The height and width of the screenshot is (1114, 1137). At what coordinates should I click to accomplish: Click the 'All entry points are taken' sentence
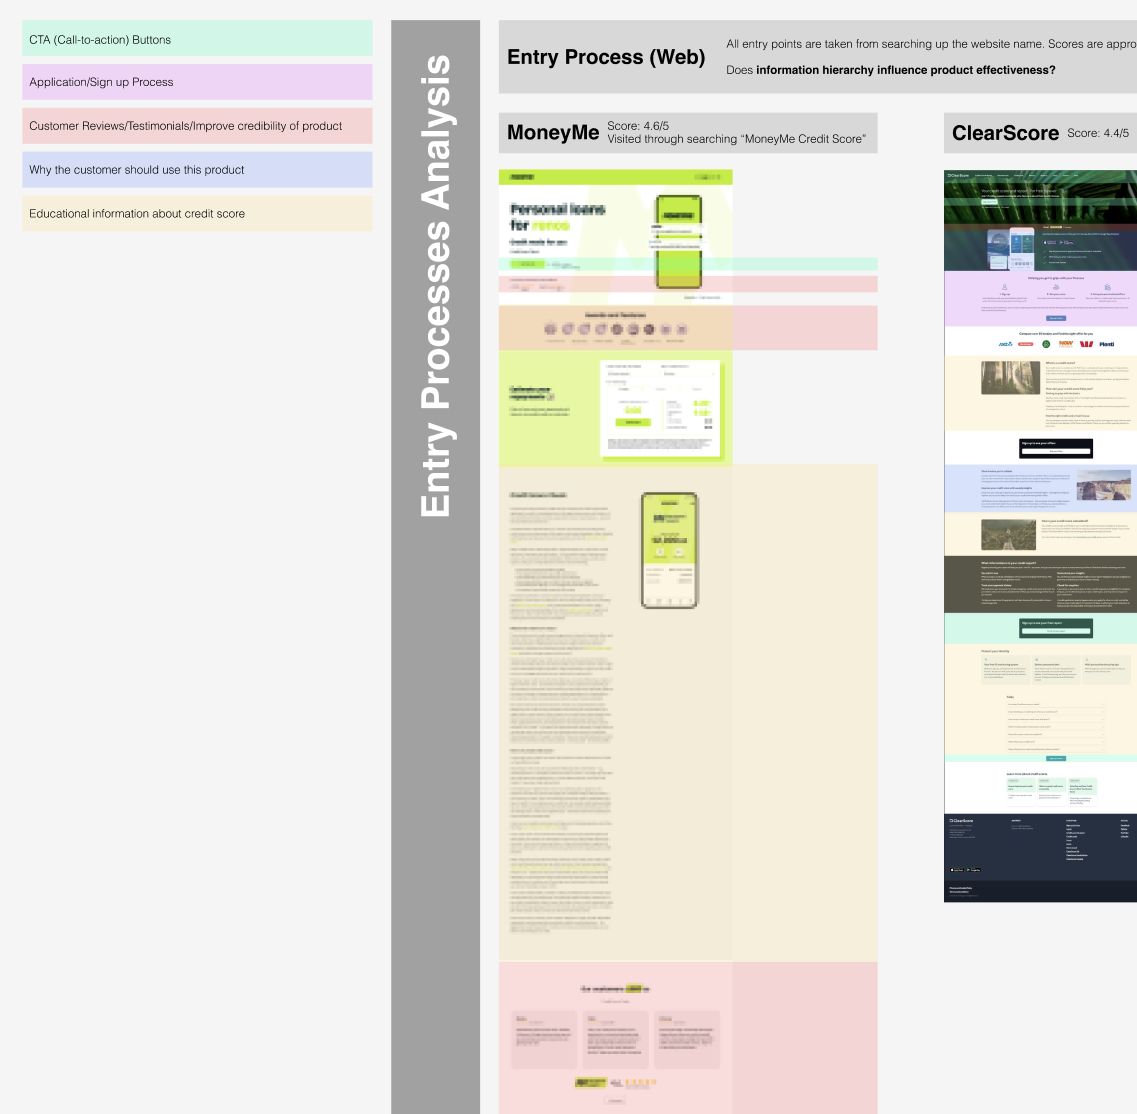pos(931,44)
